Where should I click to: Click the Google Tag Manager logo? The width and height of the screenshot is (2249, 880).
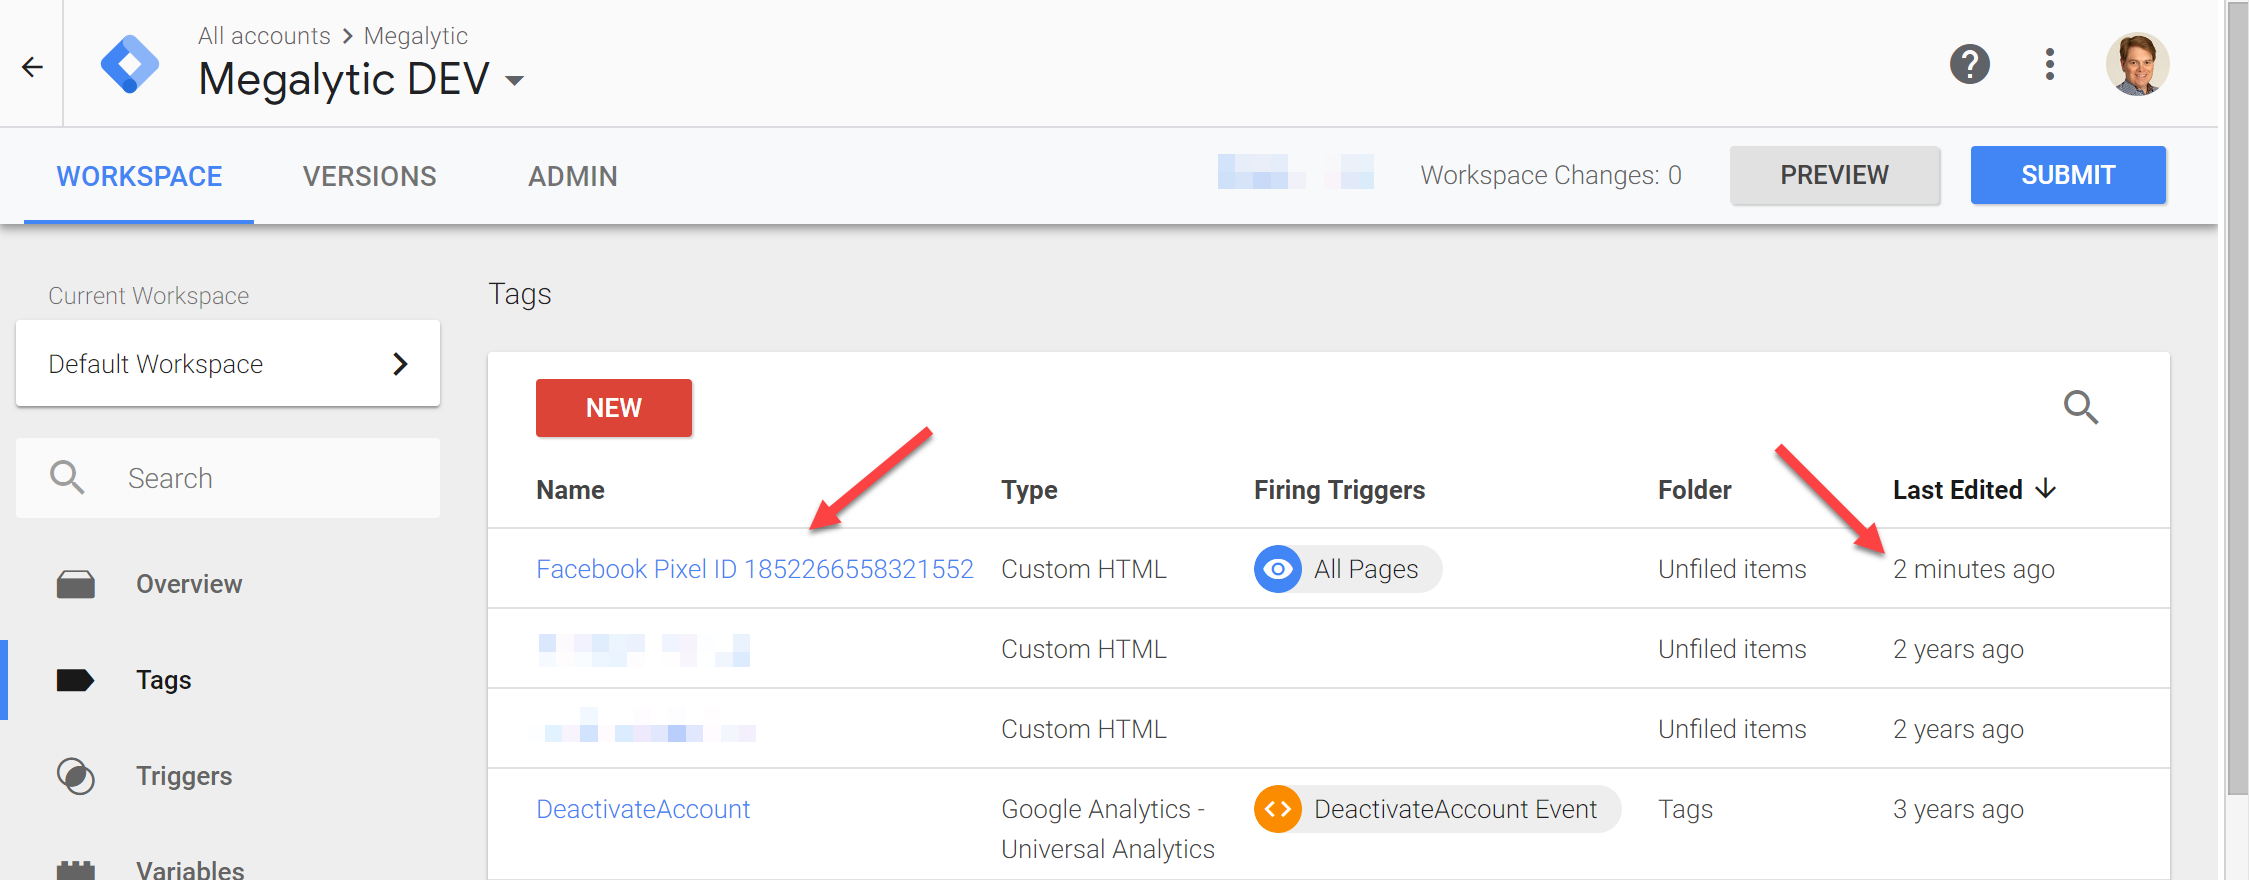(130, 65)
